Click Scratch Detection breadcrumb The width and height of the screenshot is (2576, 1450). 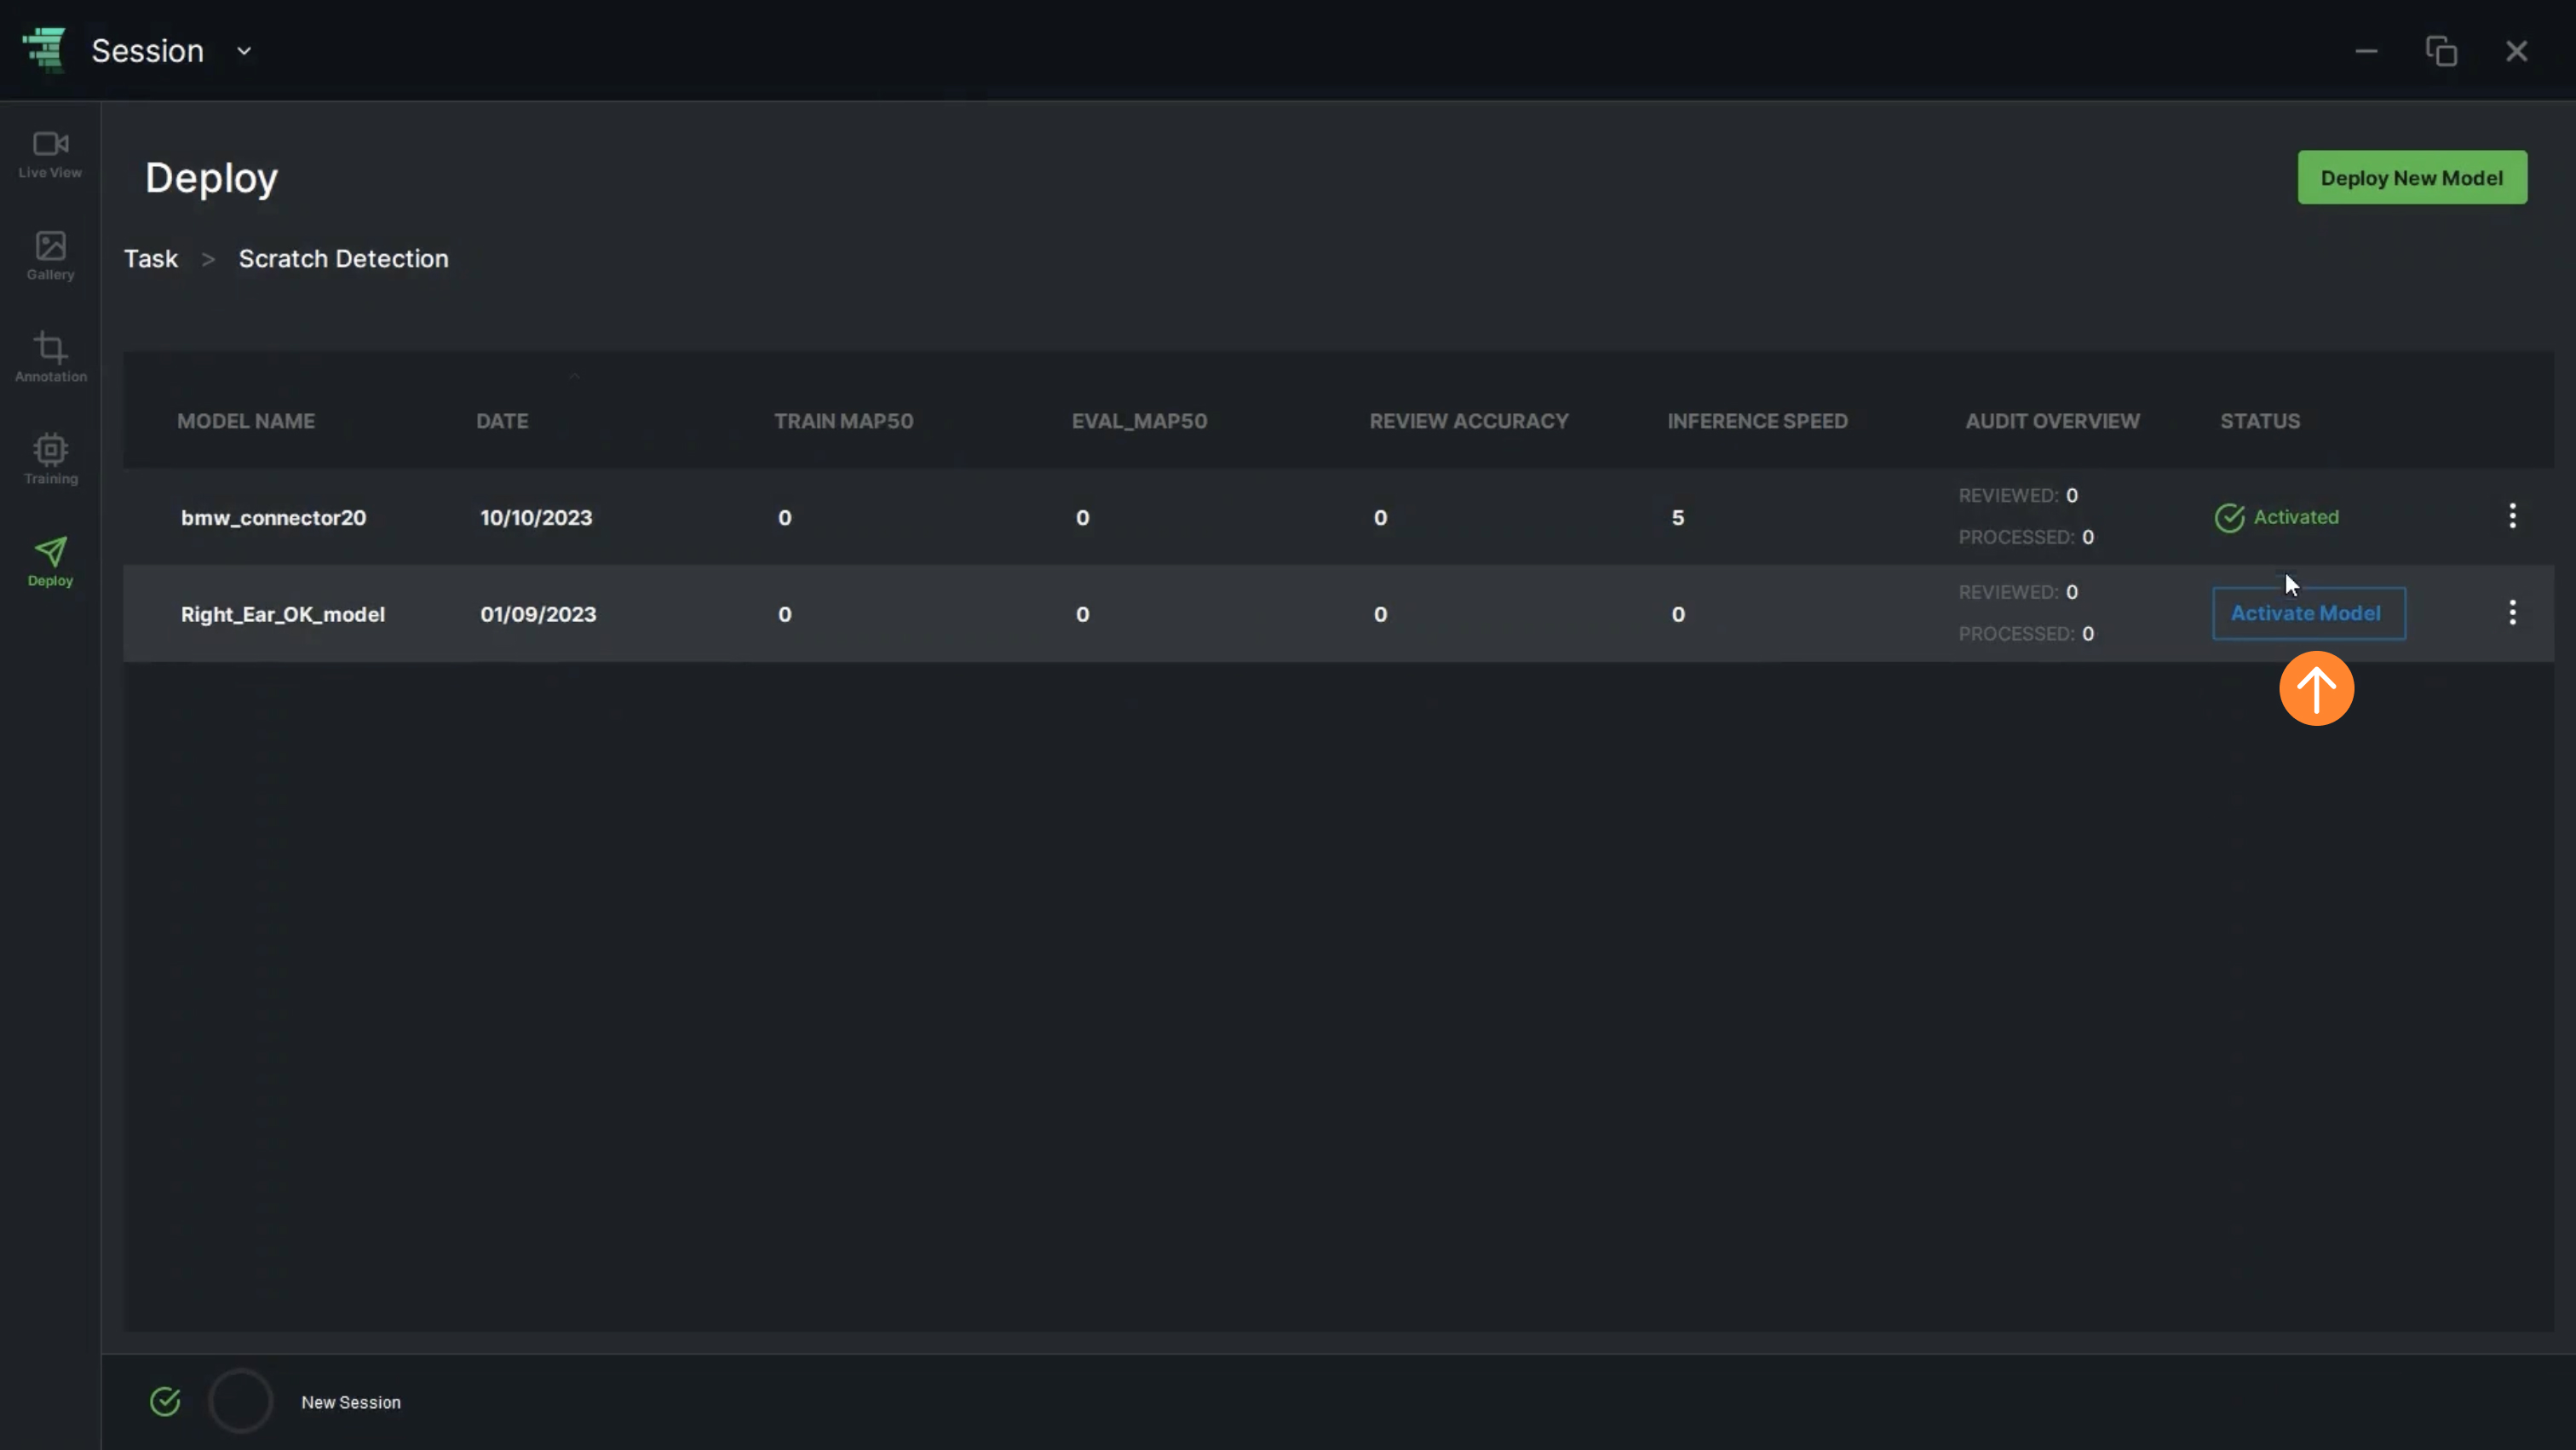tap(343, 259)
